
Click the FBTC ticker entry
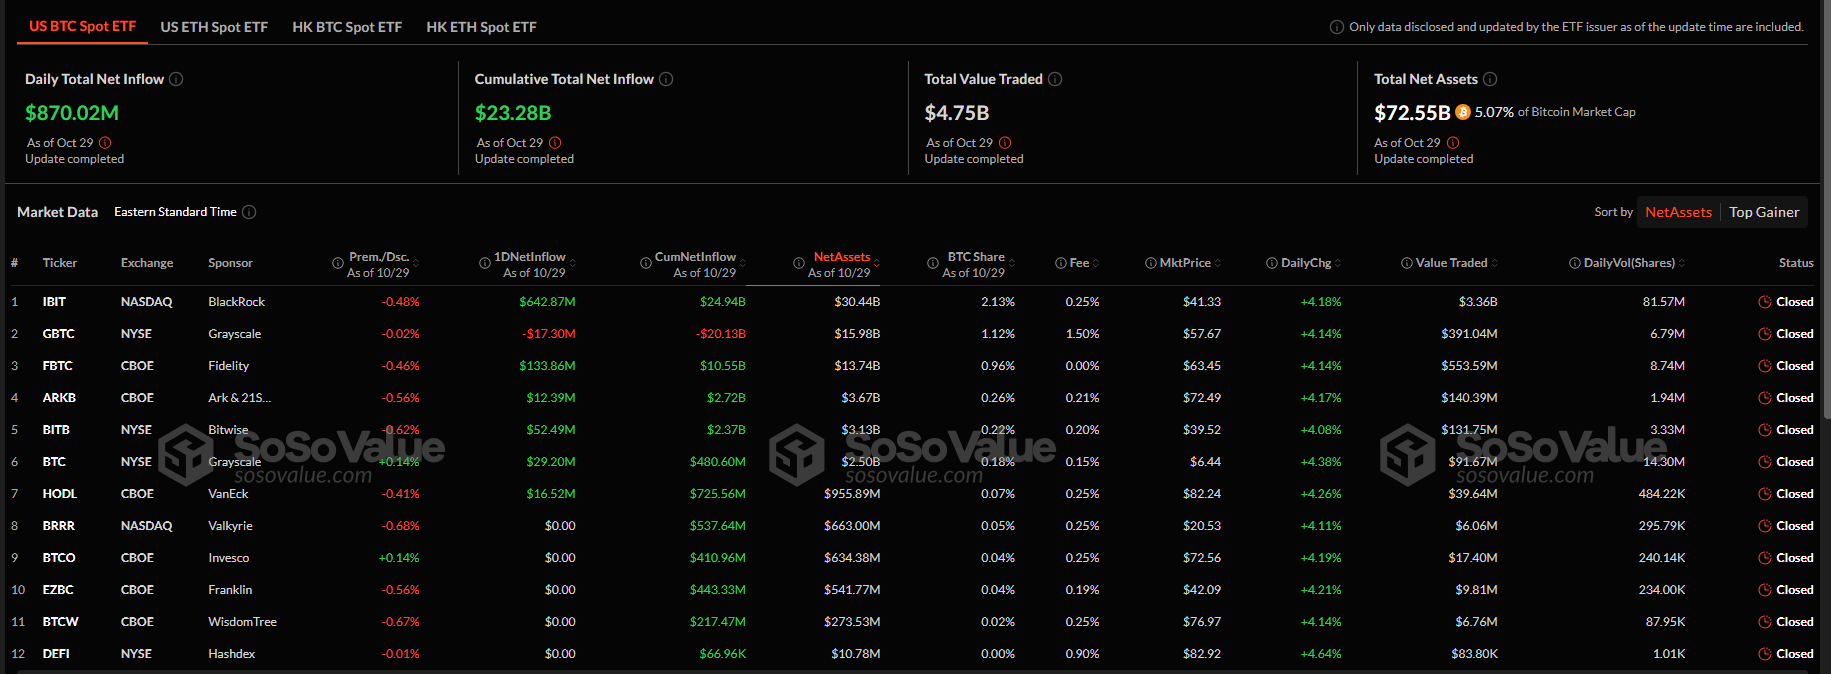[57, 366]
